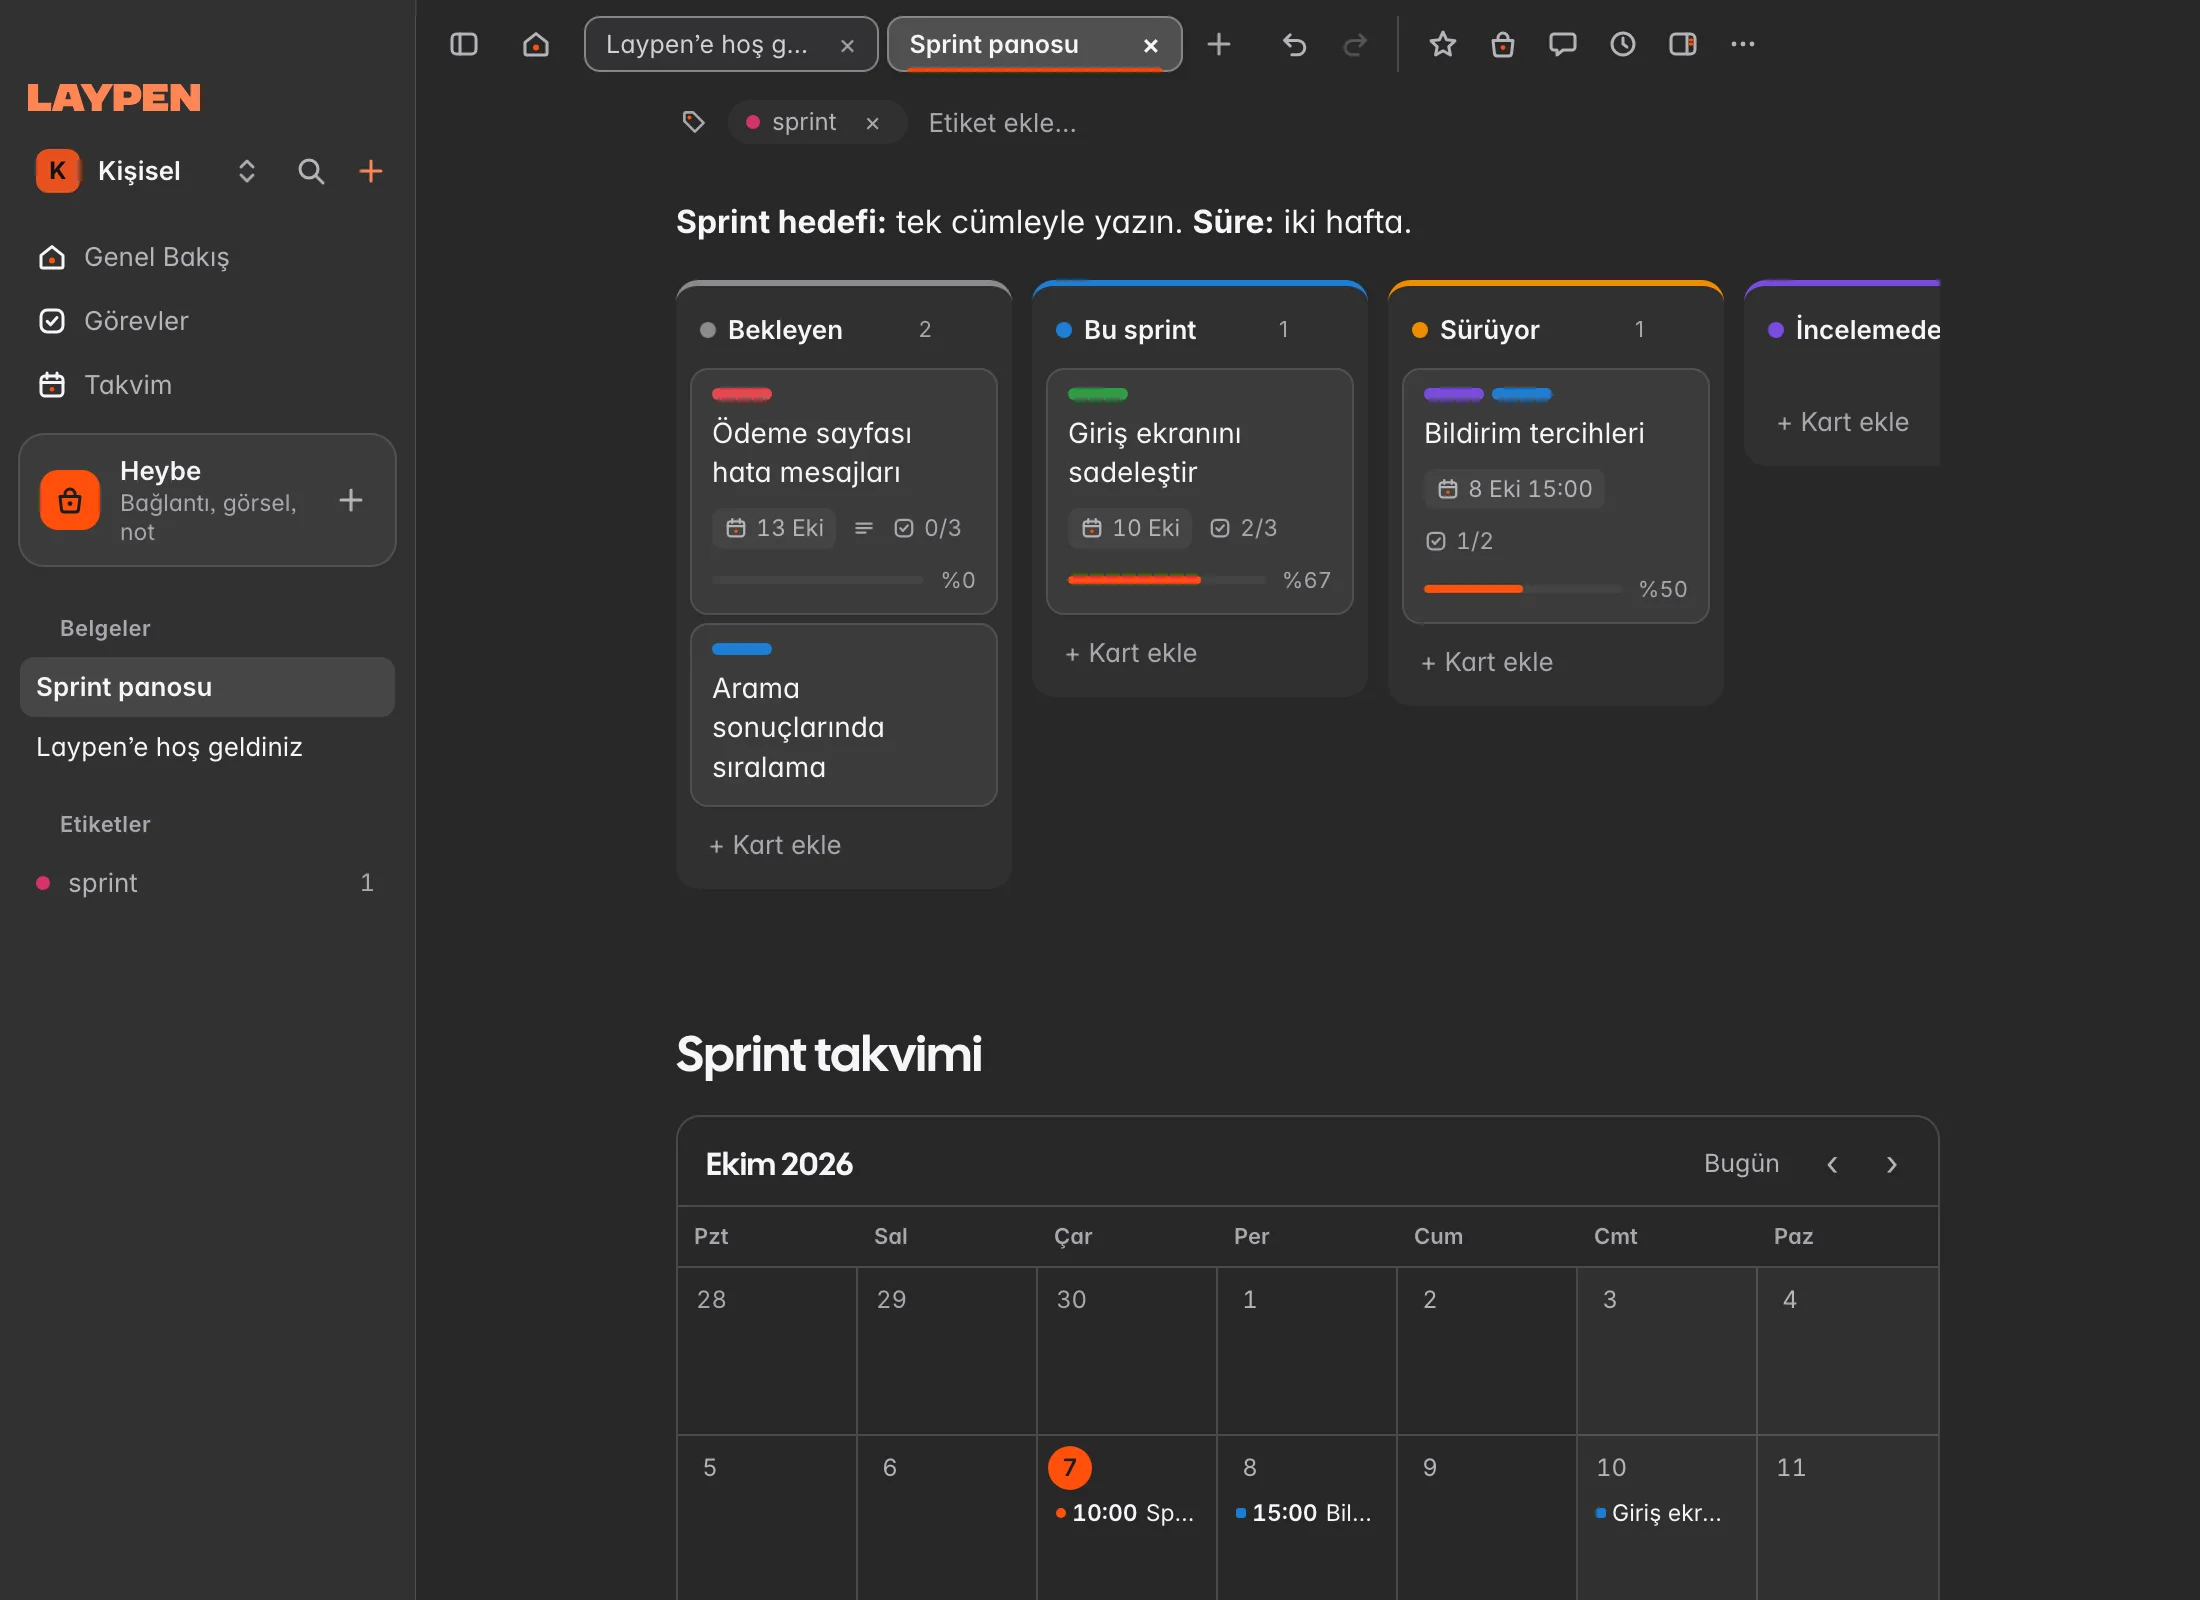2200x1600 pixels.
Task: Open the 1/2 checklist on Bildirim card
Action: click(x=1459, y=541)
